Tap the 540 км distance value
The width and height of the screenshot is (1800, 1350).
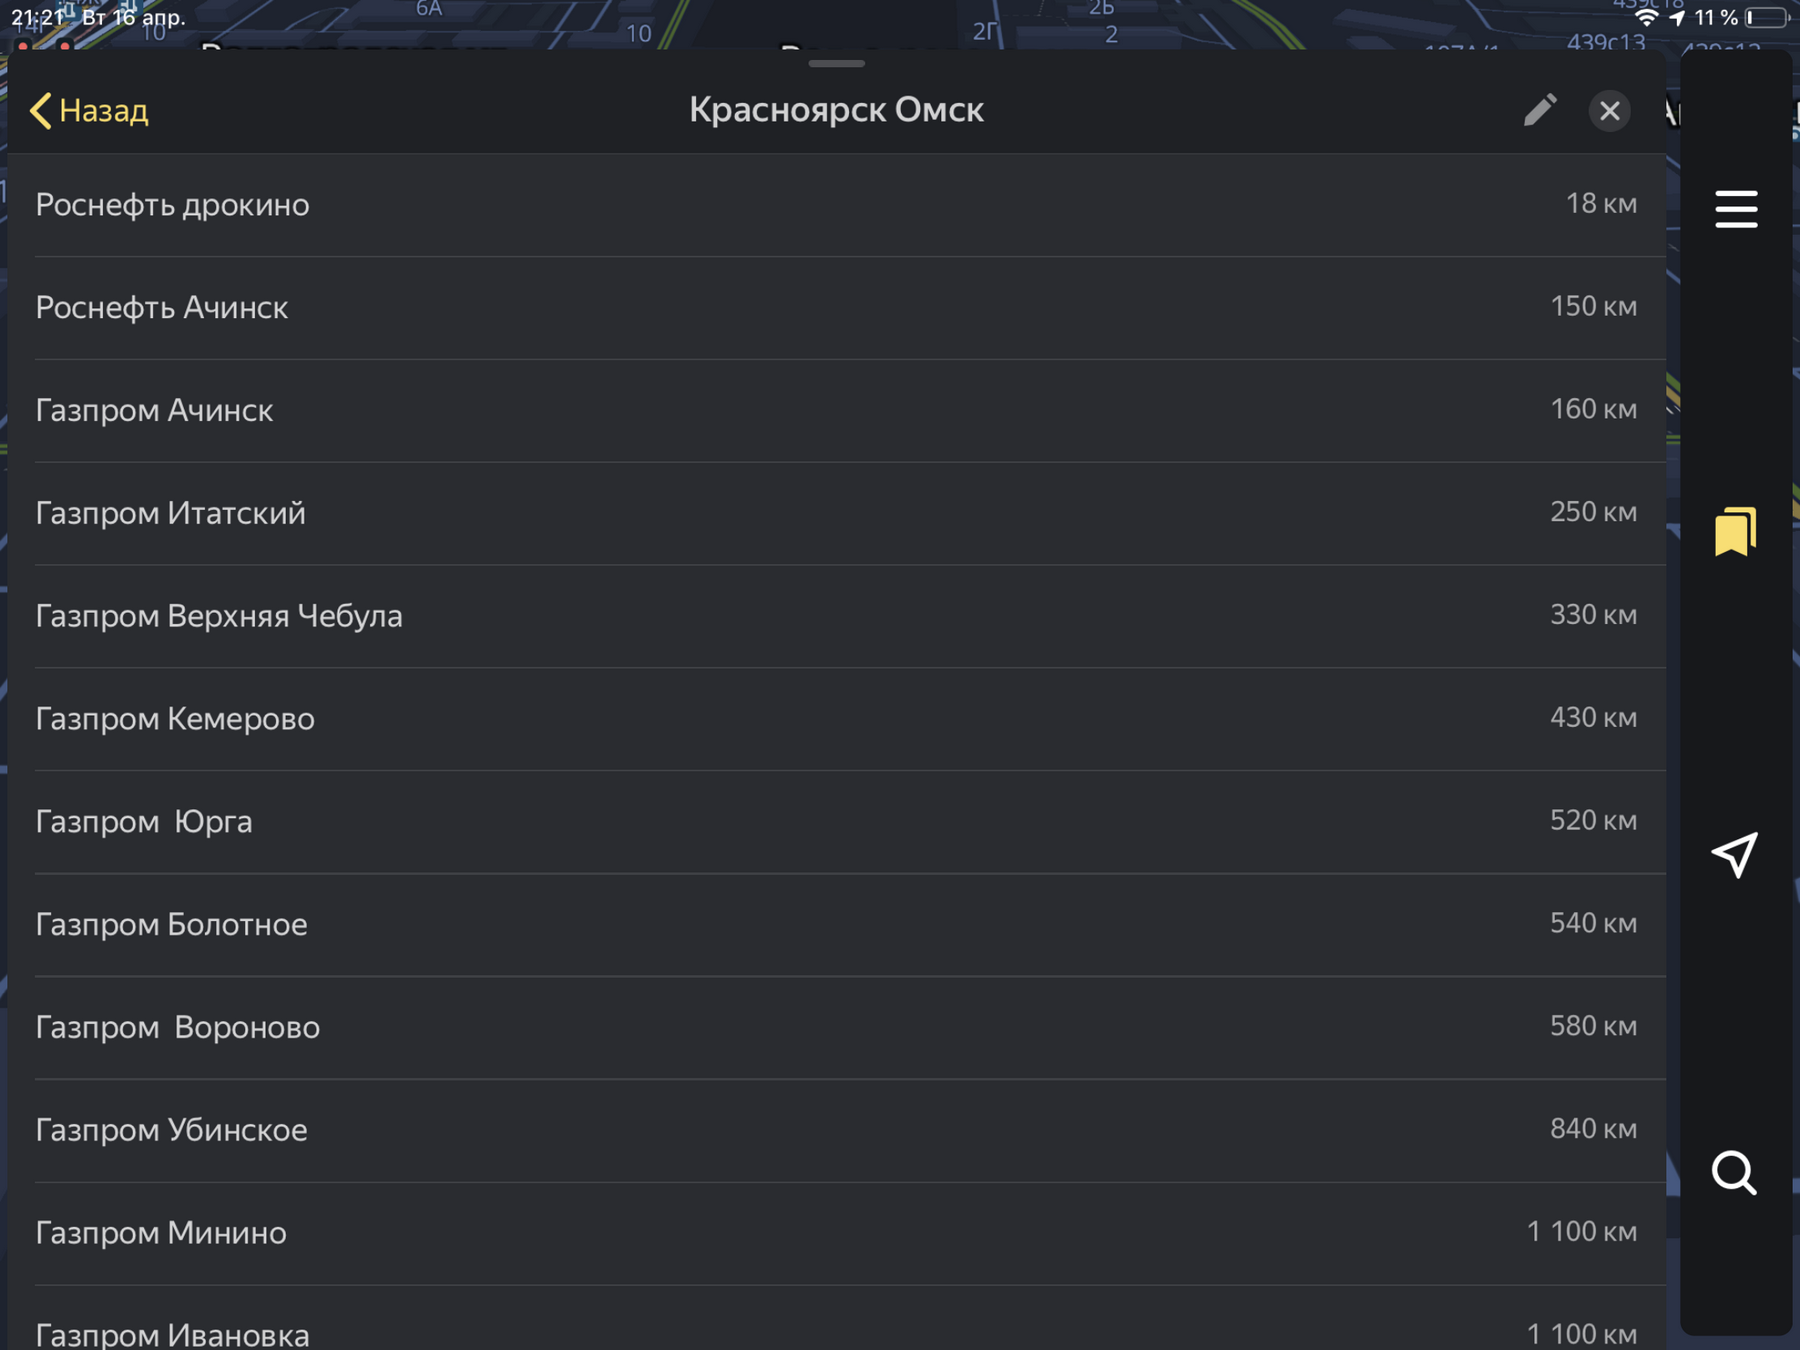pyautogui.click(x=1593, y=923)
